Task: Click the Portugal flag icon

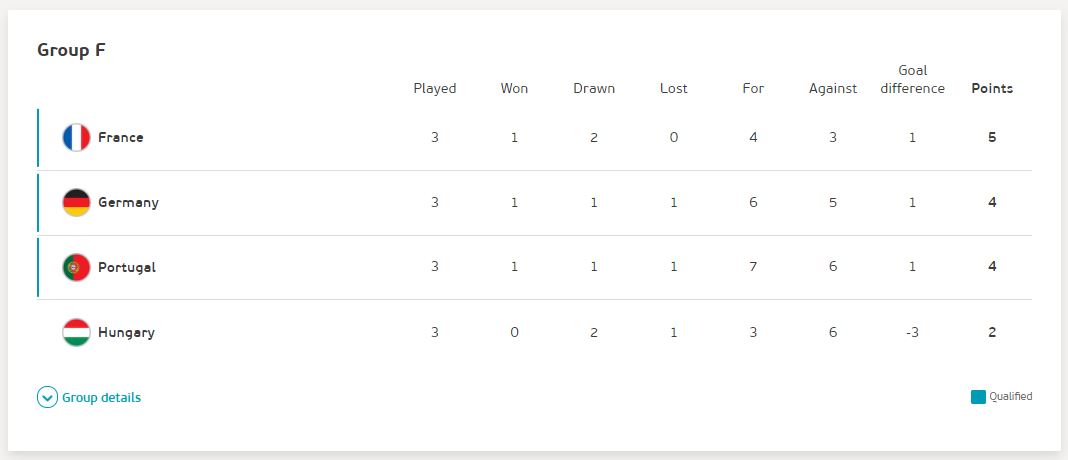Action: coord(76,267)
